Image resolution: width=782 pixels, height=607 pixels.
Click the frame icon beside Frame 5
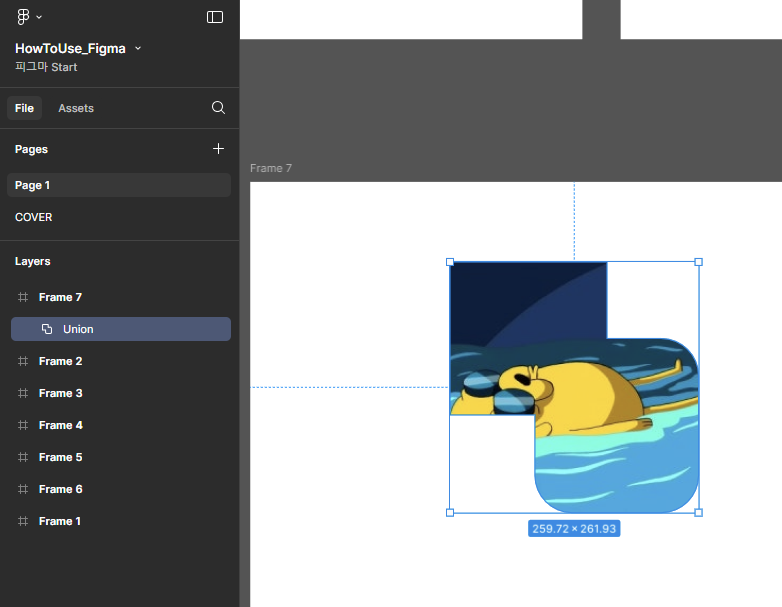[23, 457]
